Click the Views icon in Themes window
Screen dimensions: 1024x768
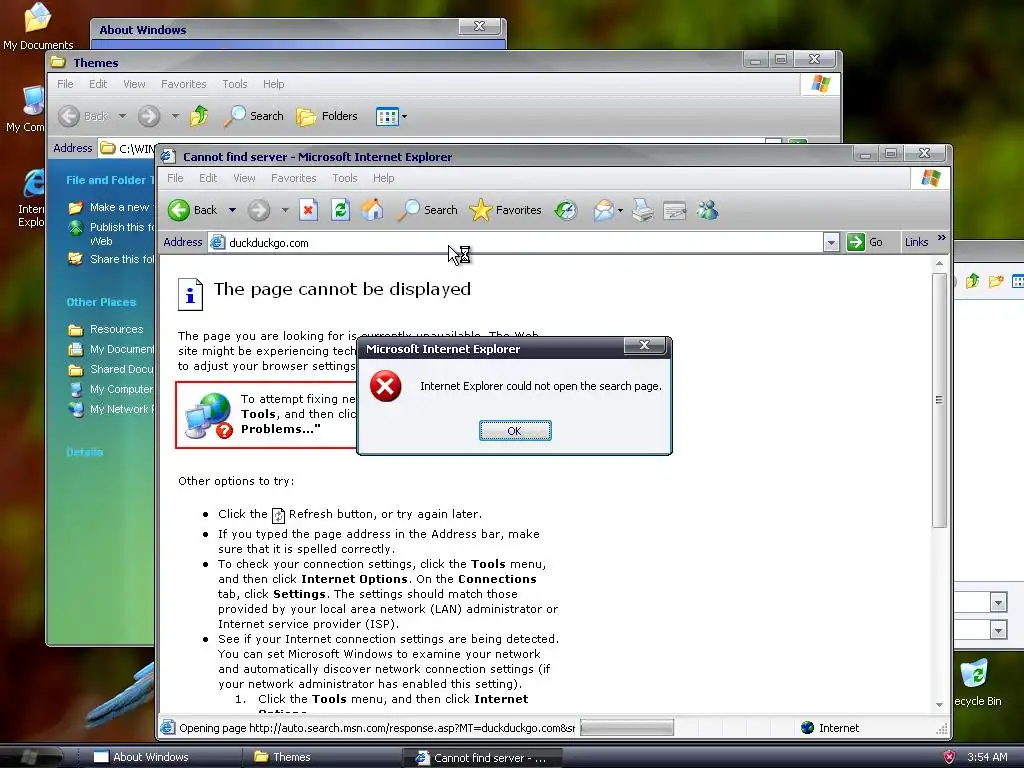[387, 117]
